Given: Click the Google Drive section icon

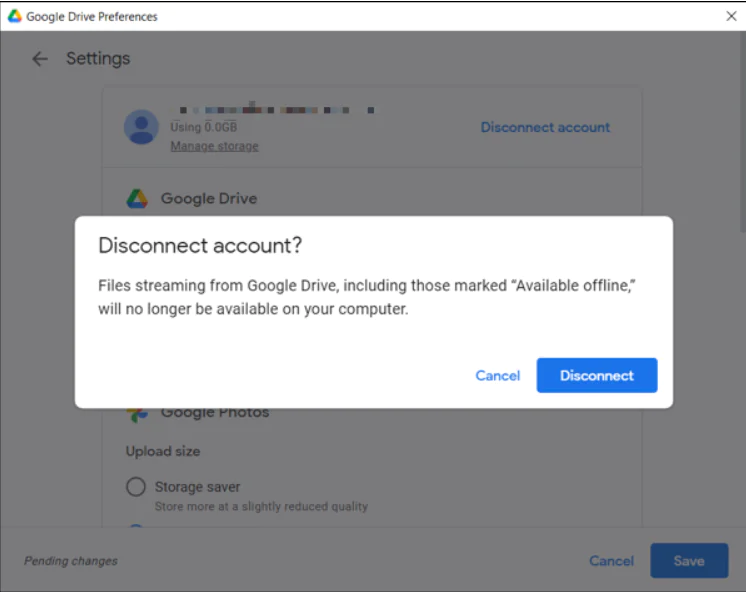Looking at the screenshot, I should (x=137, y=198).
